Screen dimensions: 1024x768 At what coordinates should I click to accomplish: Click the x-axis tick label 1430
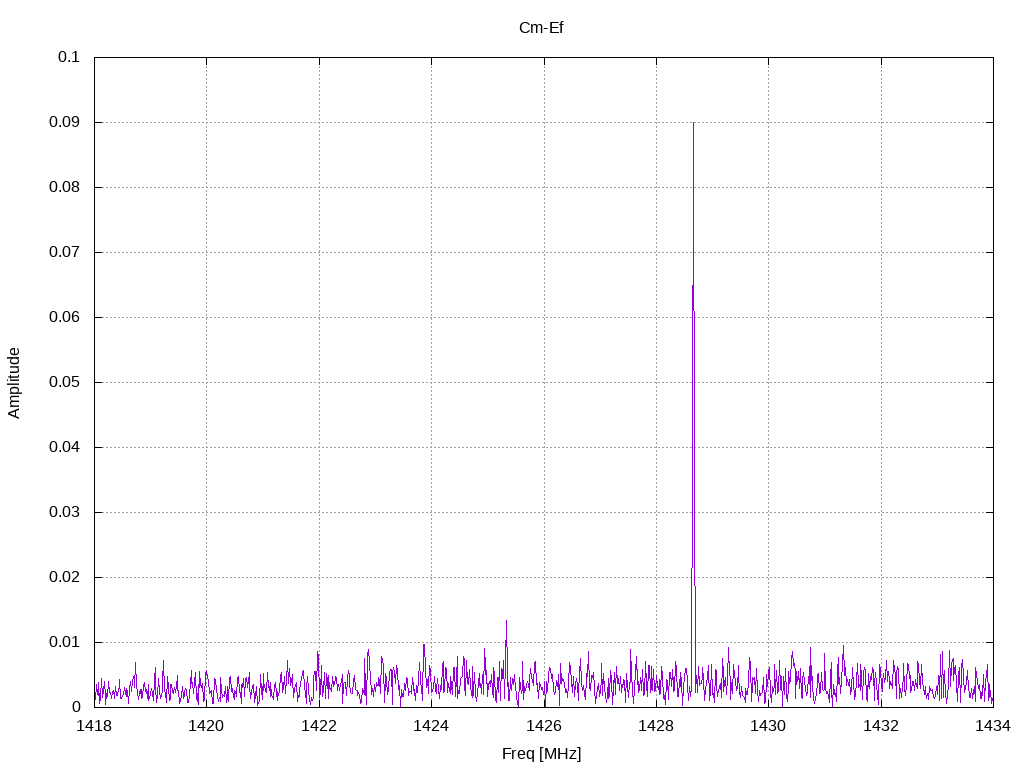tap(769, 726)
